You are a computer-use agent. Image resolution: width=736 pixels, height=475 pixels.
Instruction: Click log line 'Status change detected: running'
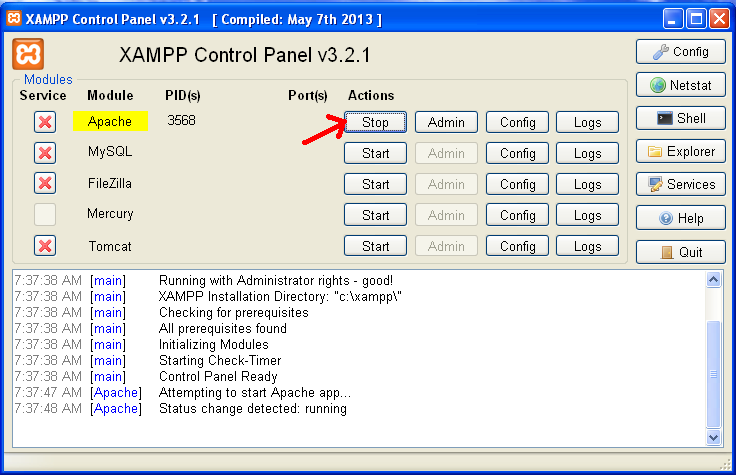point(253,408)
